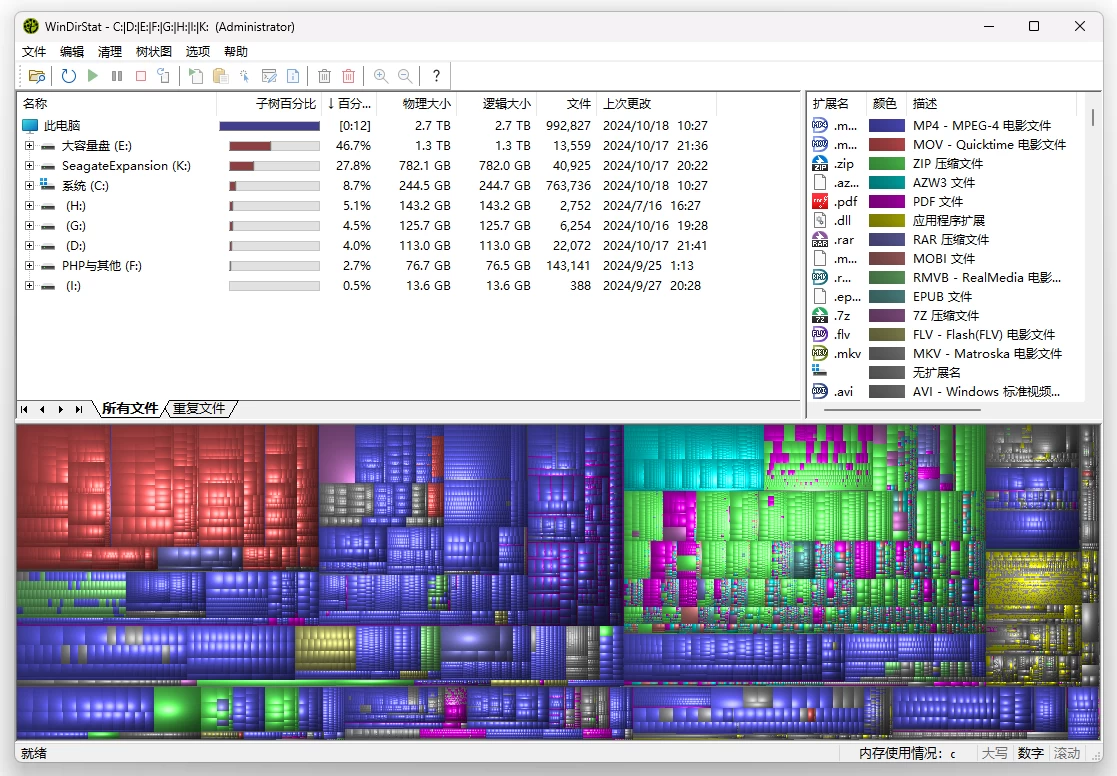
Task: Expand the 大容量盘 (E:) drive node
Action: tap(29, 146)
